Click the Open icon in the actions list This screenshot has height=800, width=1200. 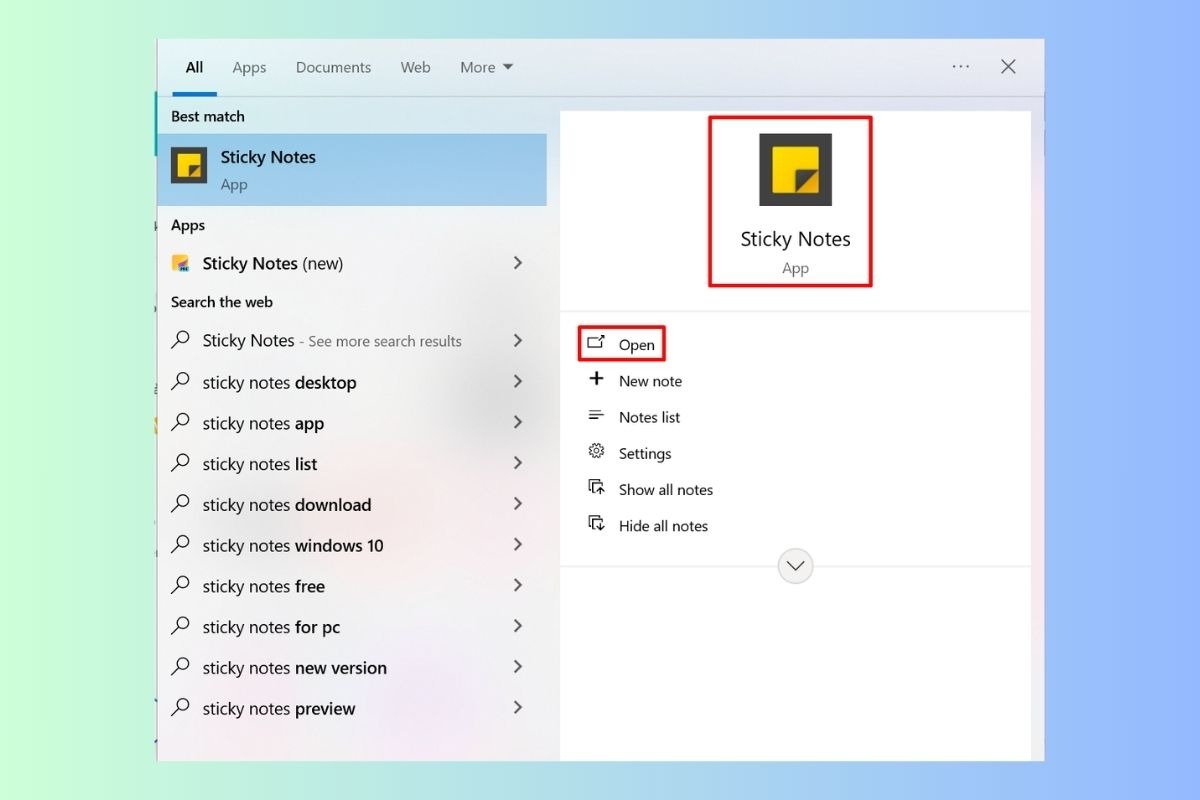click(596, 343)
